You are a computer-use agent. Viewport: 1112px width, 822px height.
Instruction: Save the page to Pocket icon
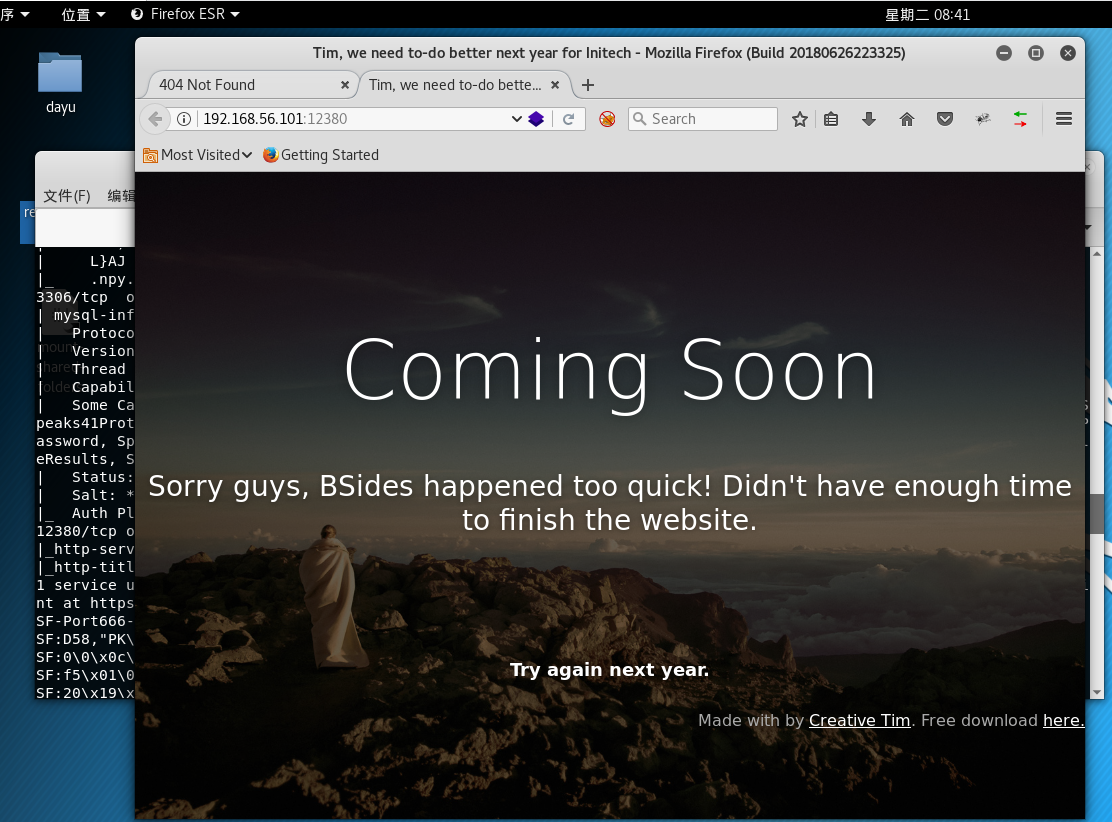click(x=945, y=119)
